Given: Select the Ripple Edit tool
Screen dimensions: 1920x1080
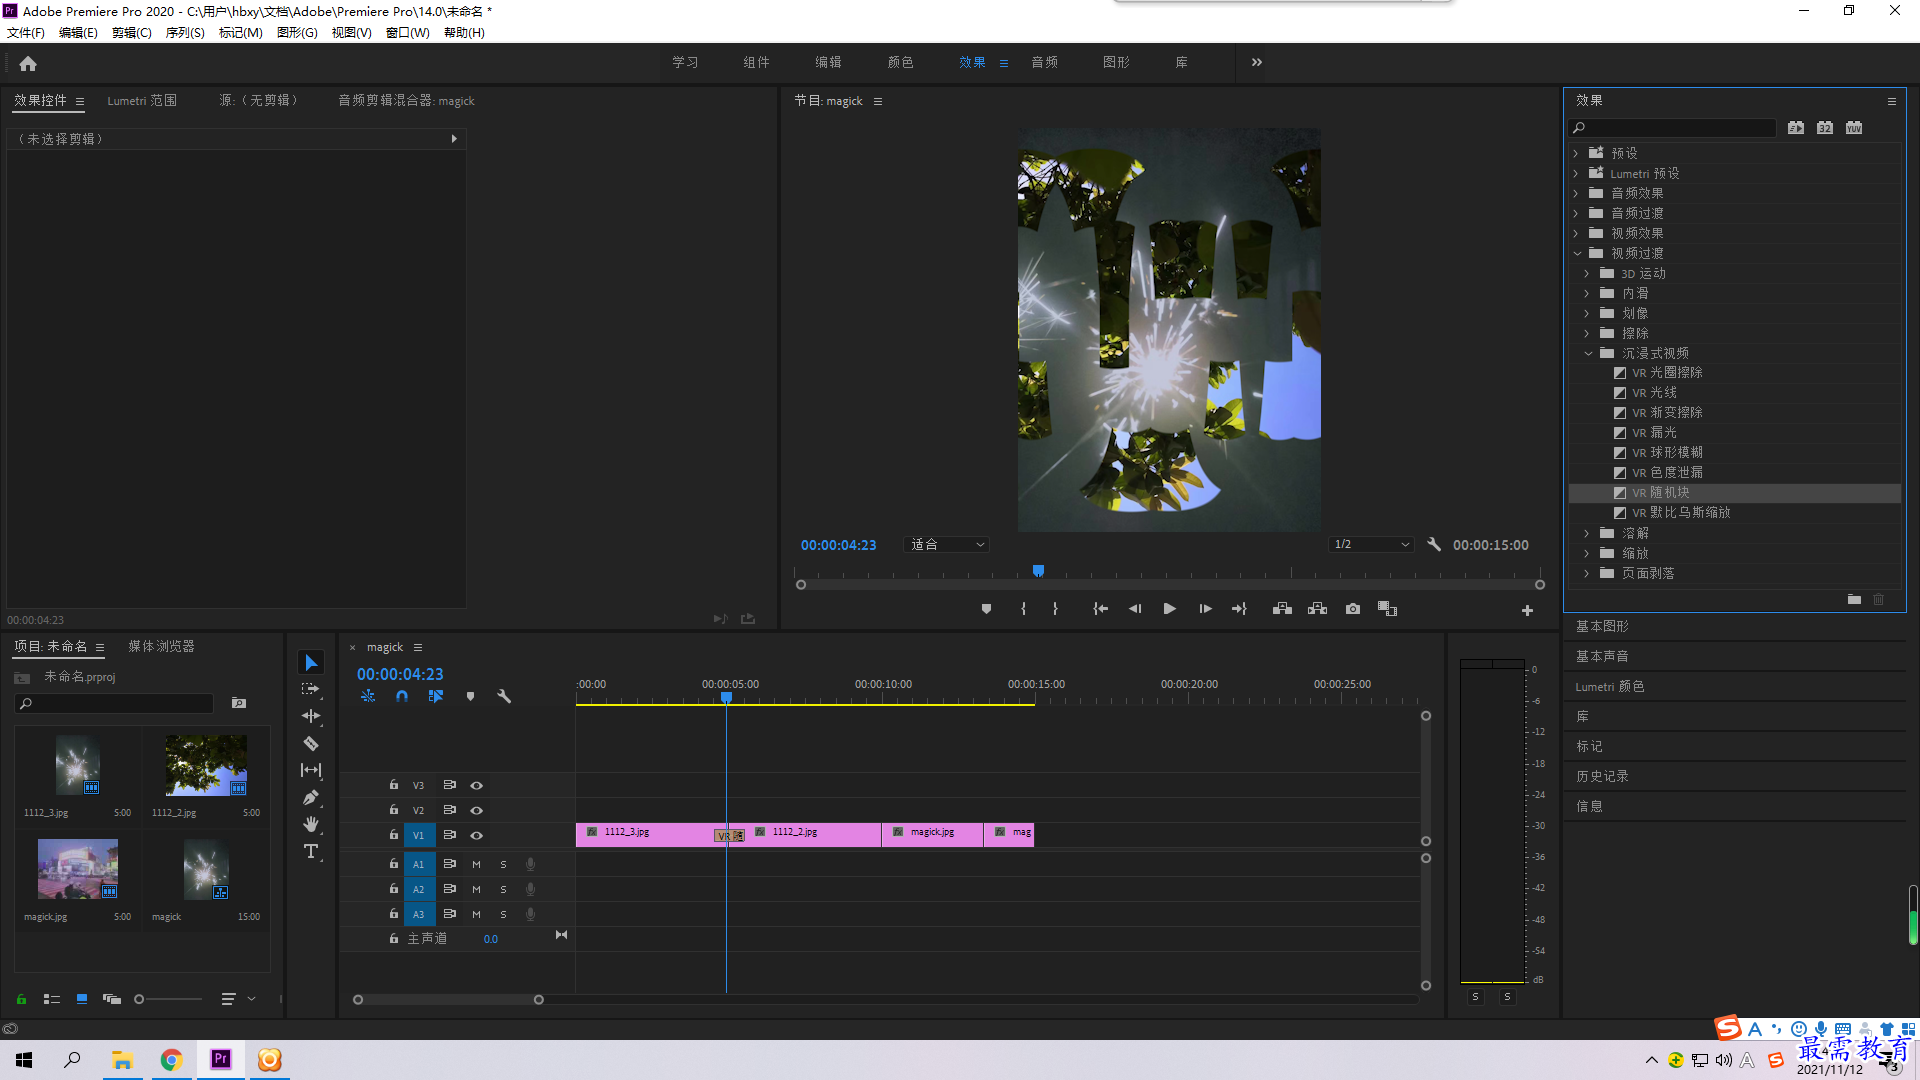Looking at the screenshot, I should point(311,716).
